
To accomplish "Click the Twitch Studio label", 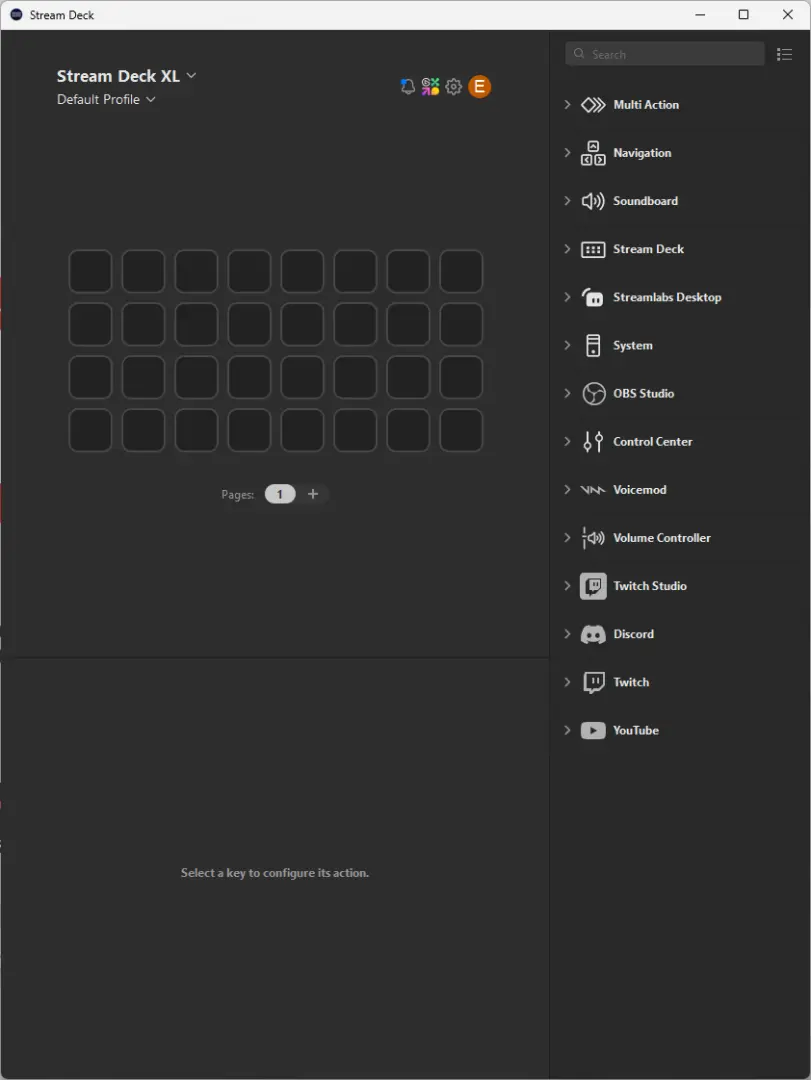I will point(650,586).
